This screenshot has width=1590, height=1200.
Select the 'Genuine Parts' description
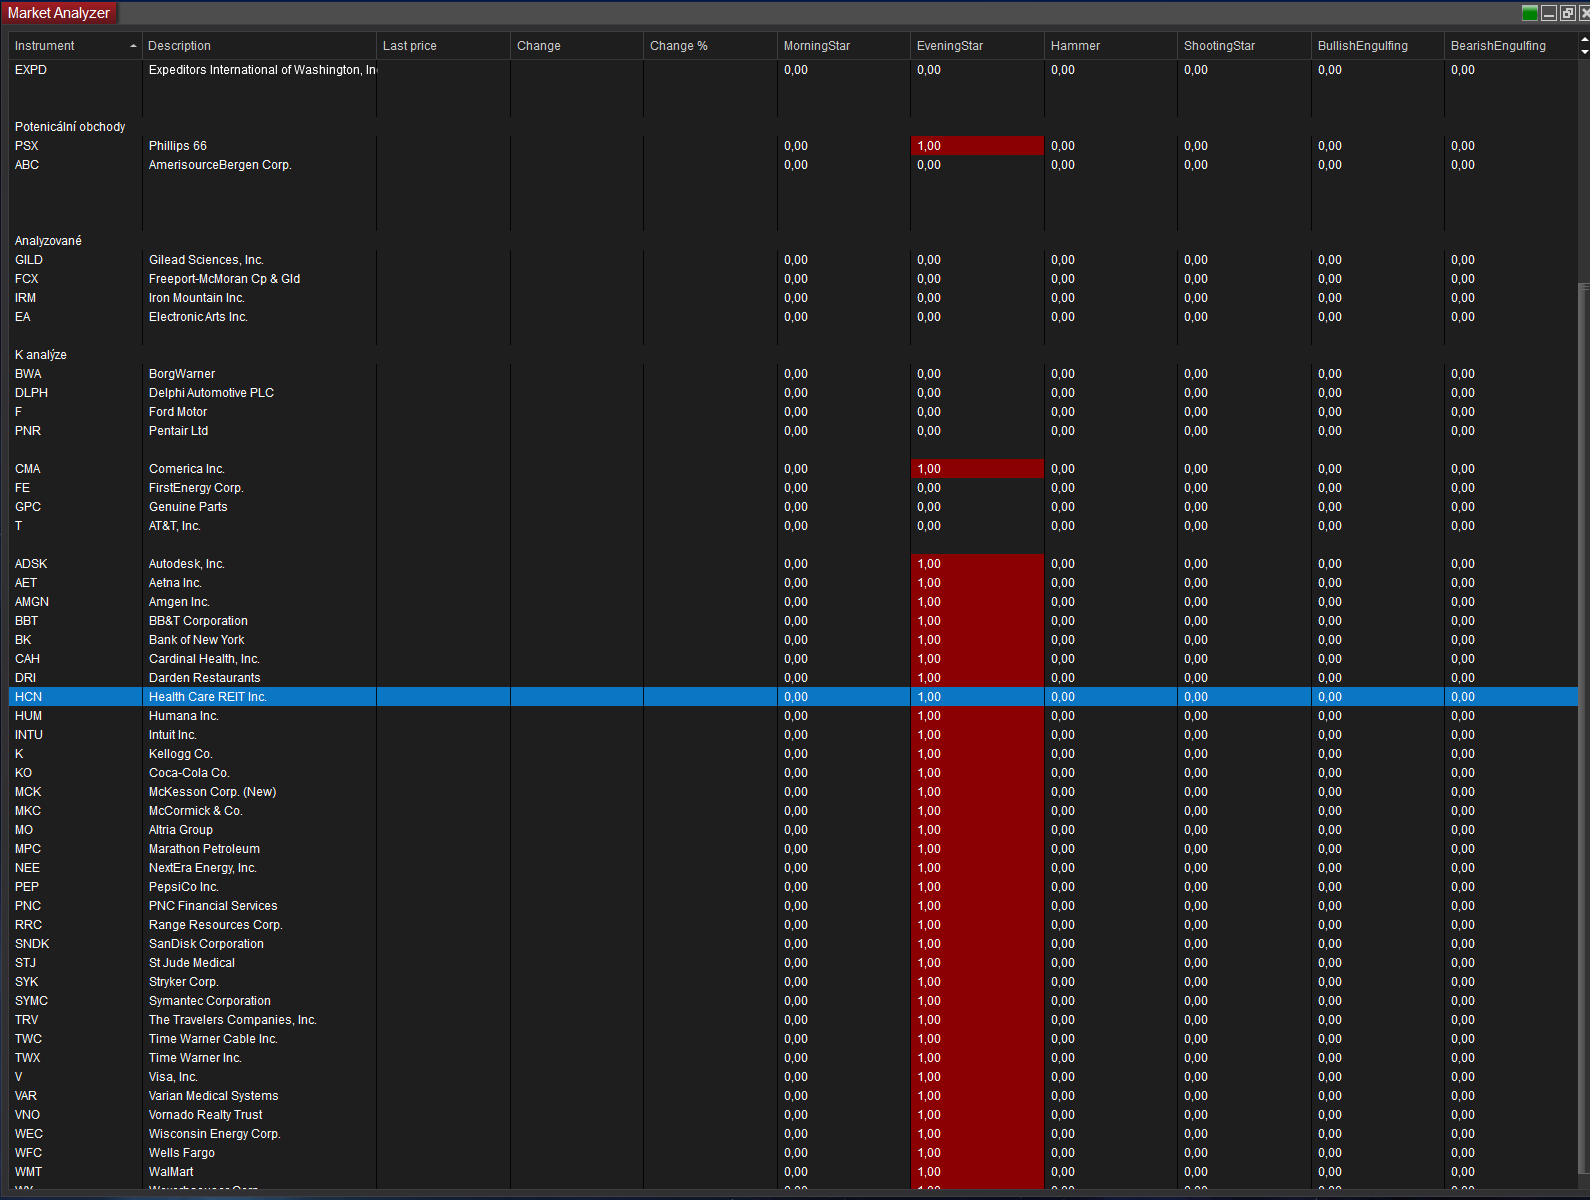coord(188,507)
